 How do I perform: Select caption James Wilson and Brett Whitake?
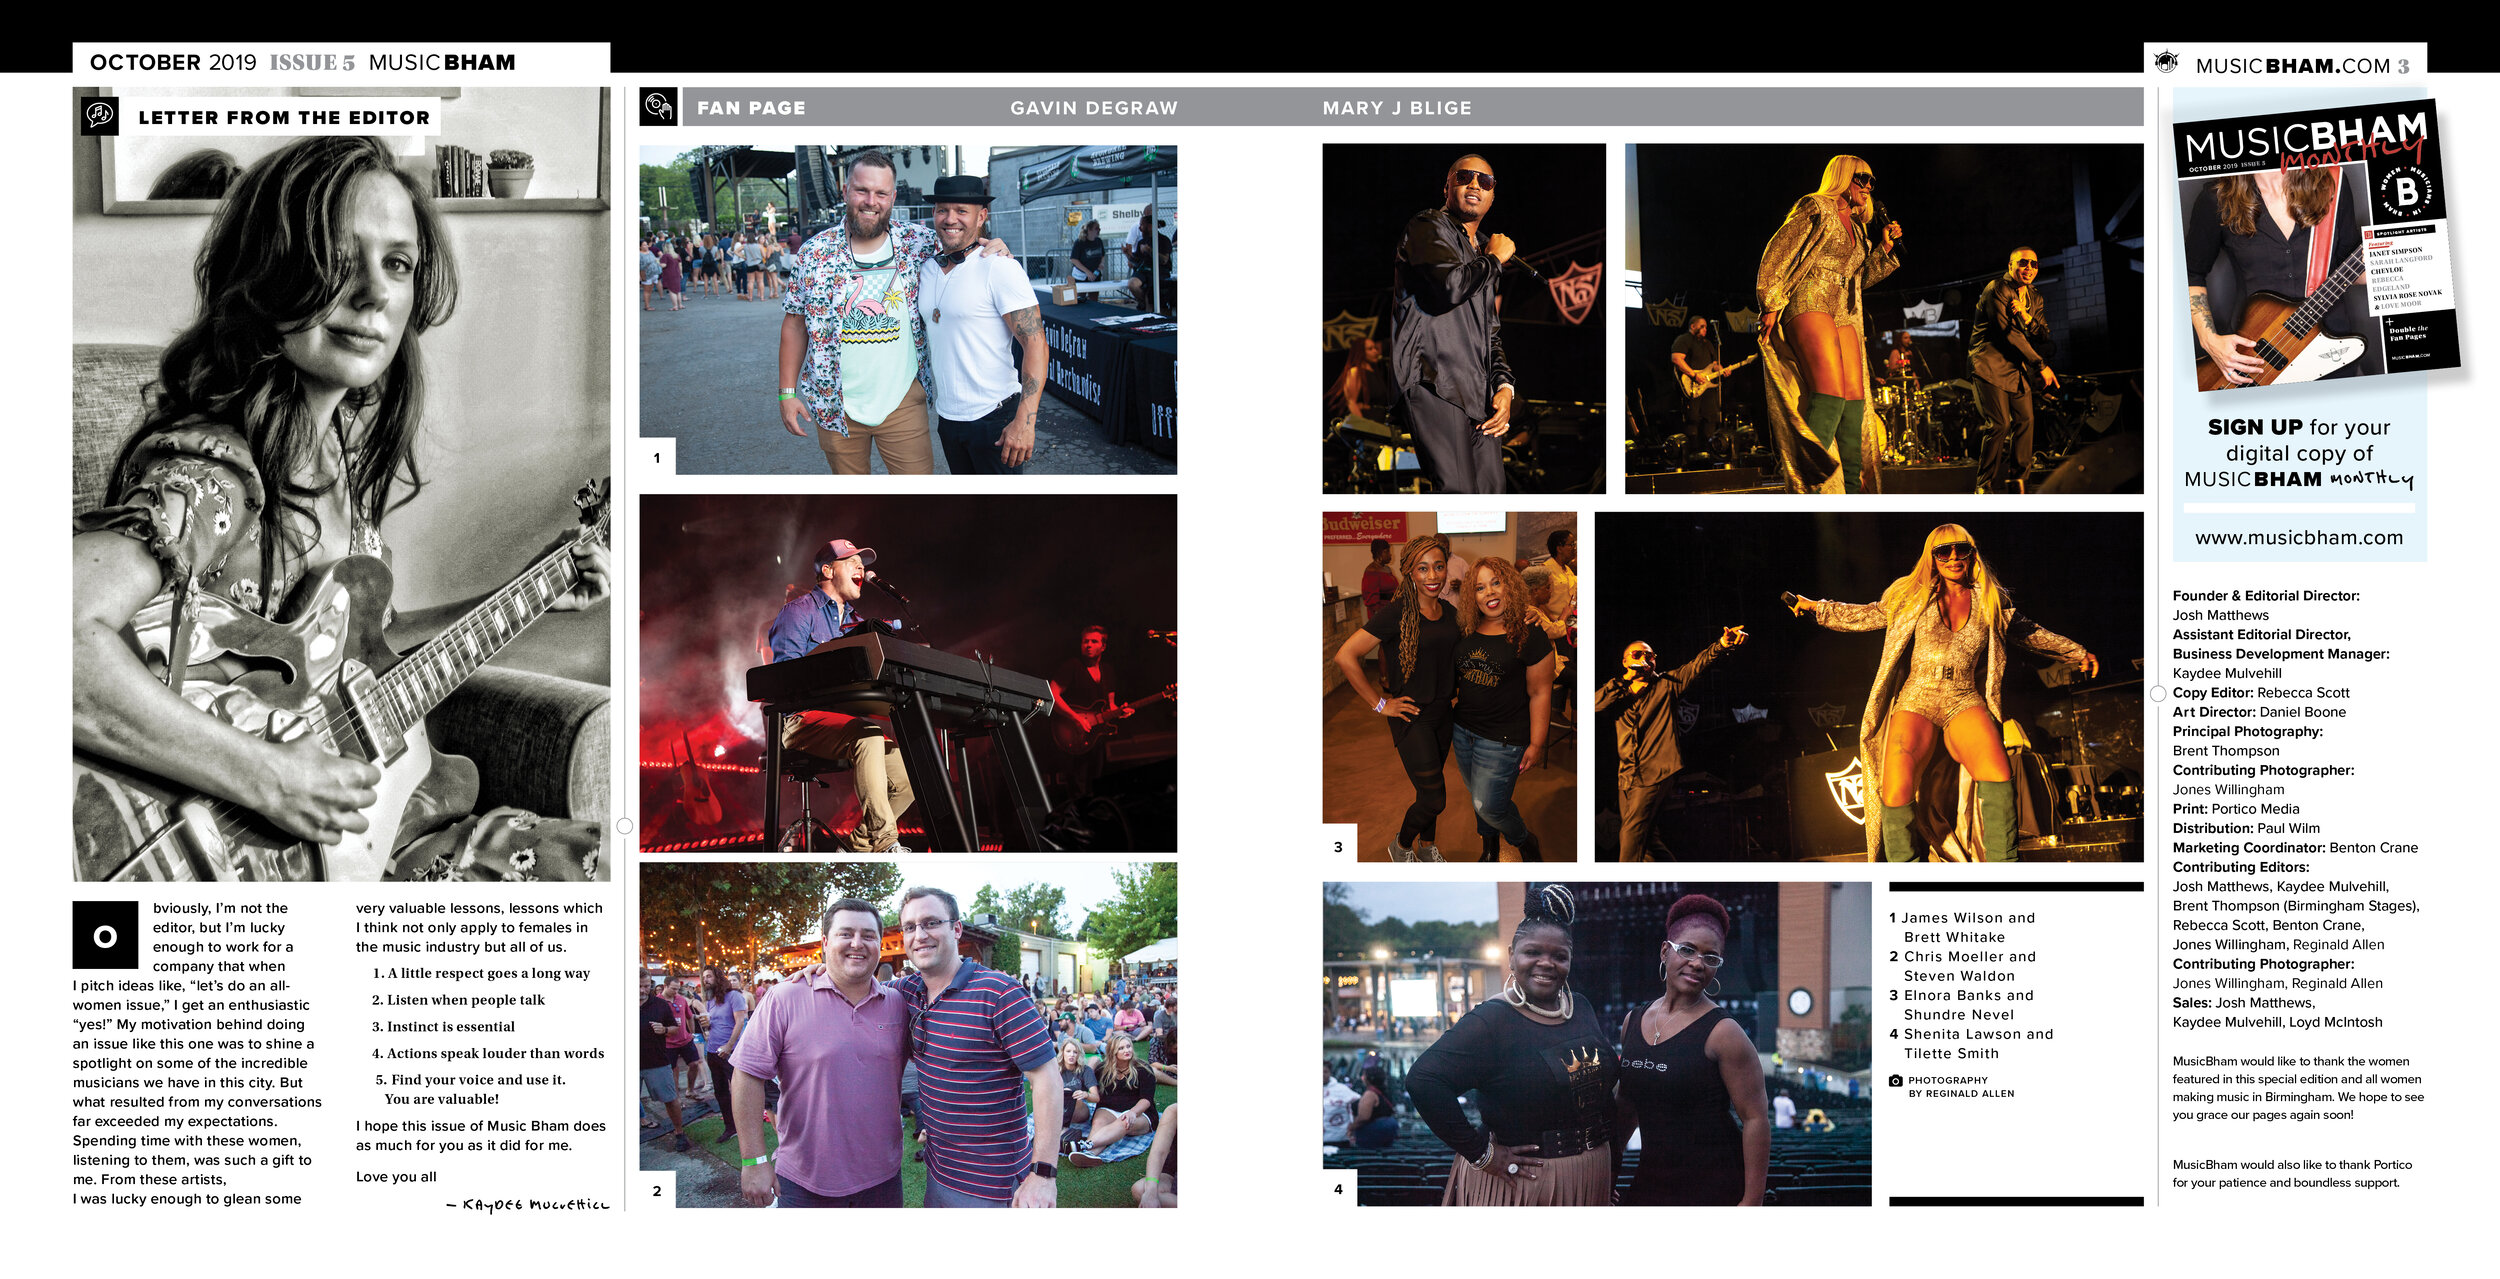tap(1962, 927)
